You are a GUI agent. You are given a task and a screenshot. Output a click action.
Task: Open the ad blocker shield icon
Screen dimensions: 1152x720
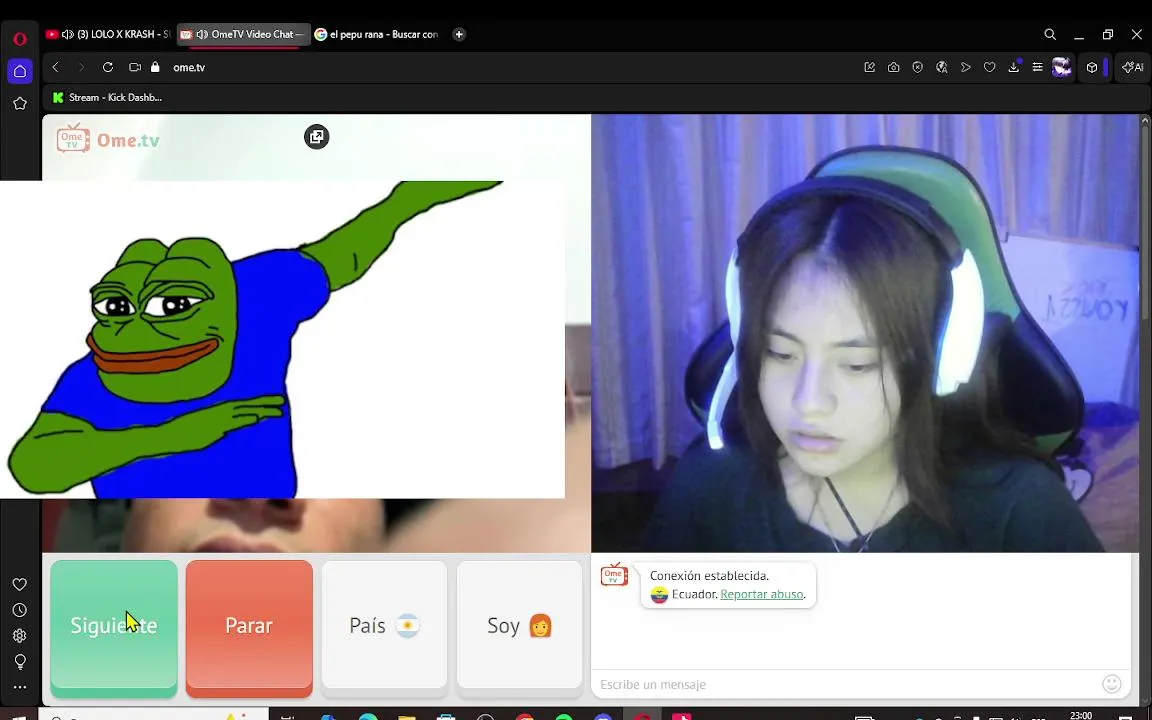(918, 67)
